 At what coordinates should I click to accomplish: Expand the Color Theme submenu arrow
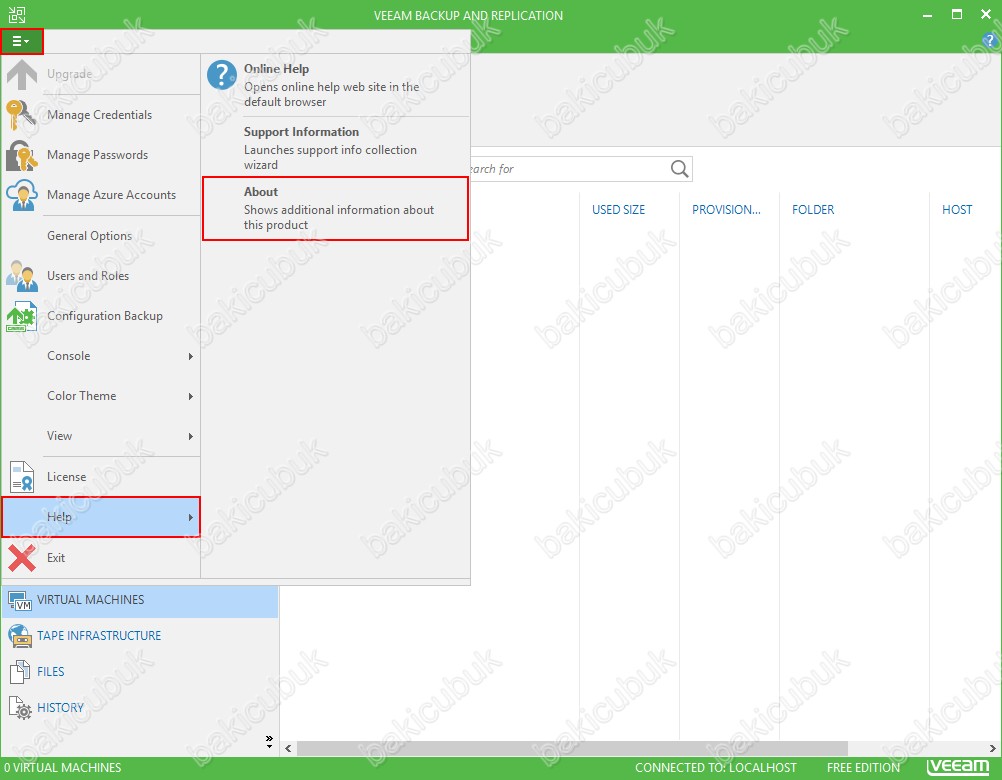tap(190, 396)
